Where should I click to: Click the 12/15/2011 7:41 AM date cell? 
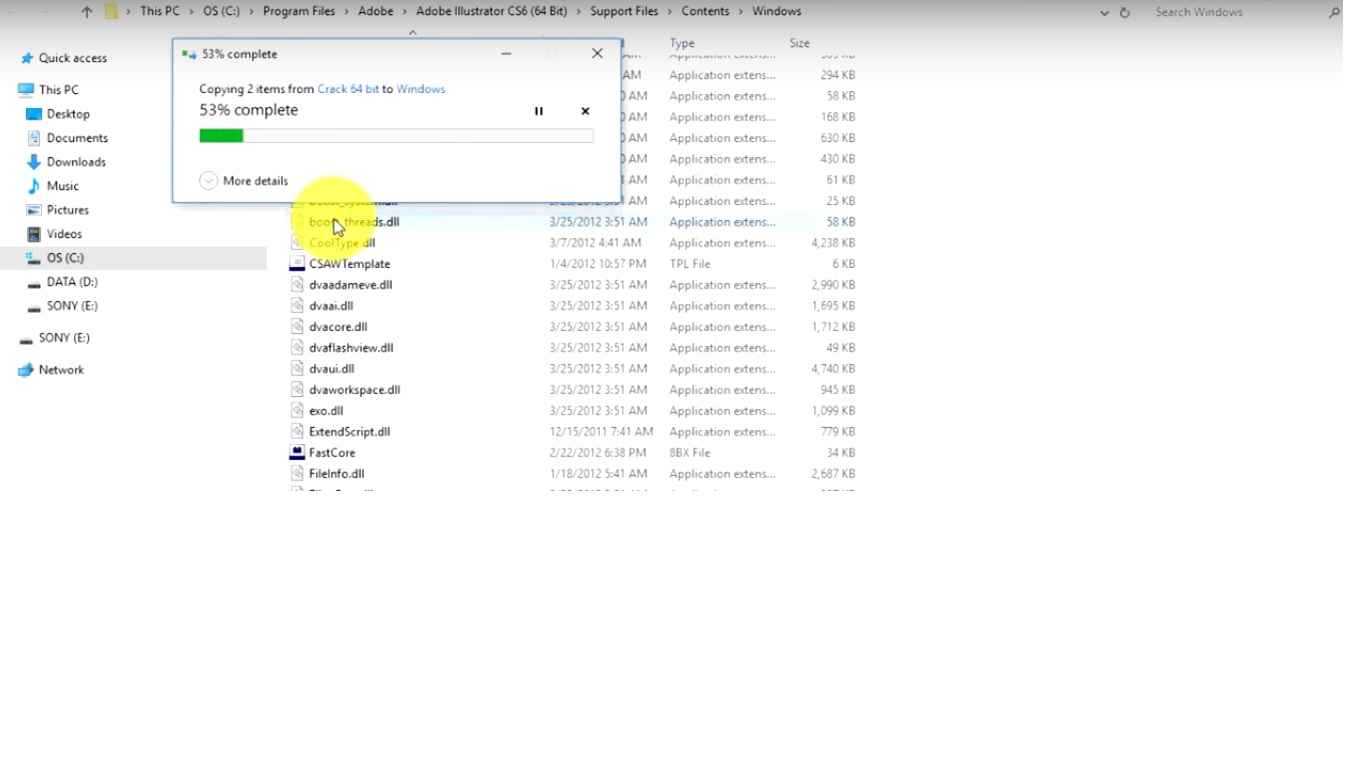[x=601, y=432]
